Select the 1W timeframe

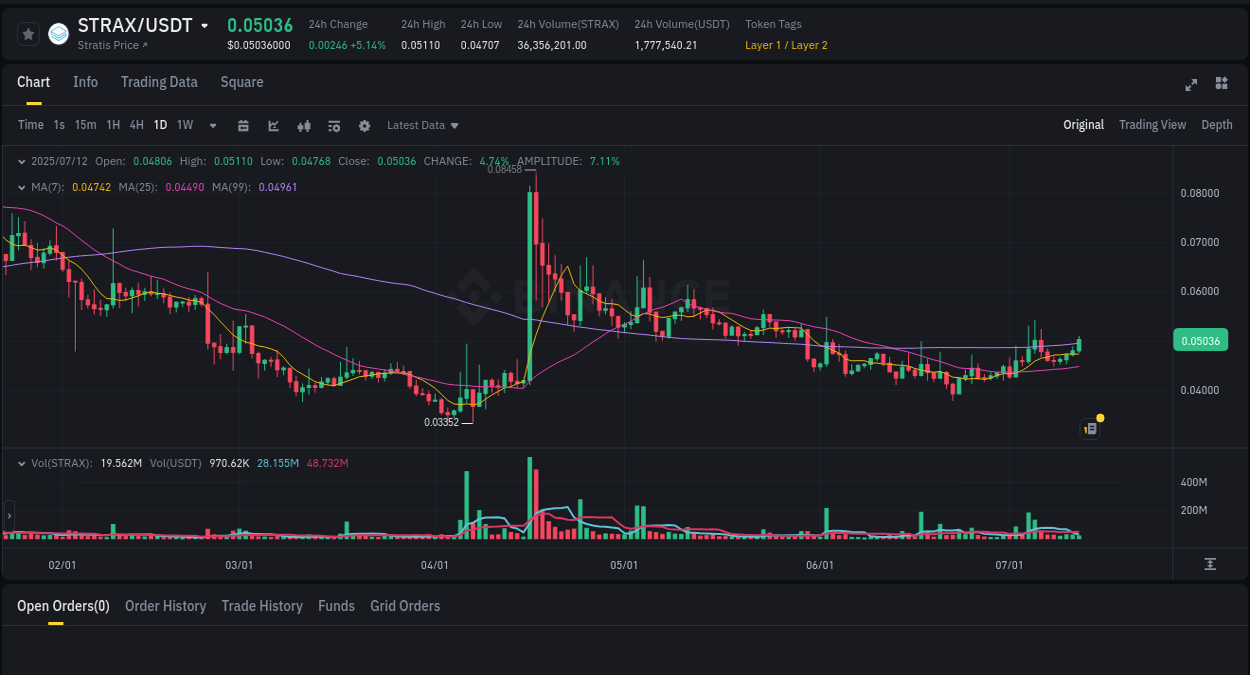click(184, 125)
